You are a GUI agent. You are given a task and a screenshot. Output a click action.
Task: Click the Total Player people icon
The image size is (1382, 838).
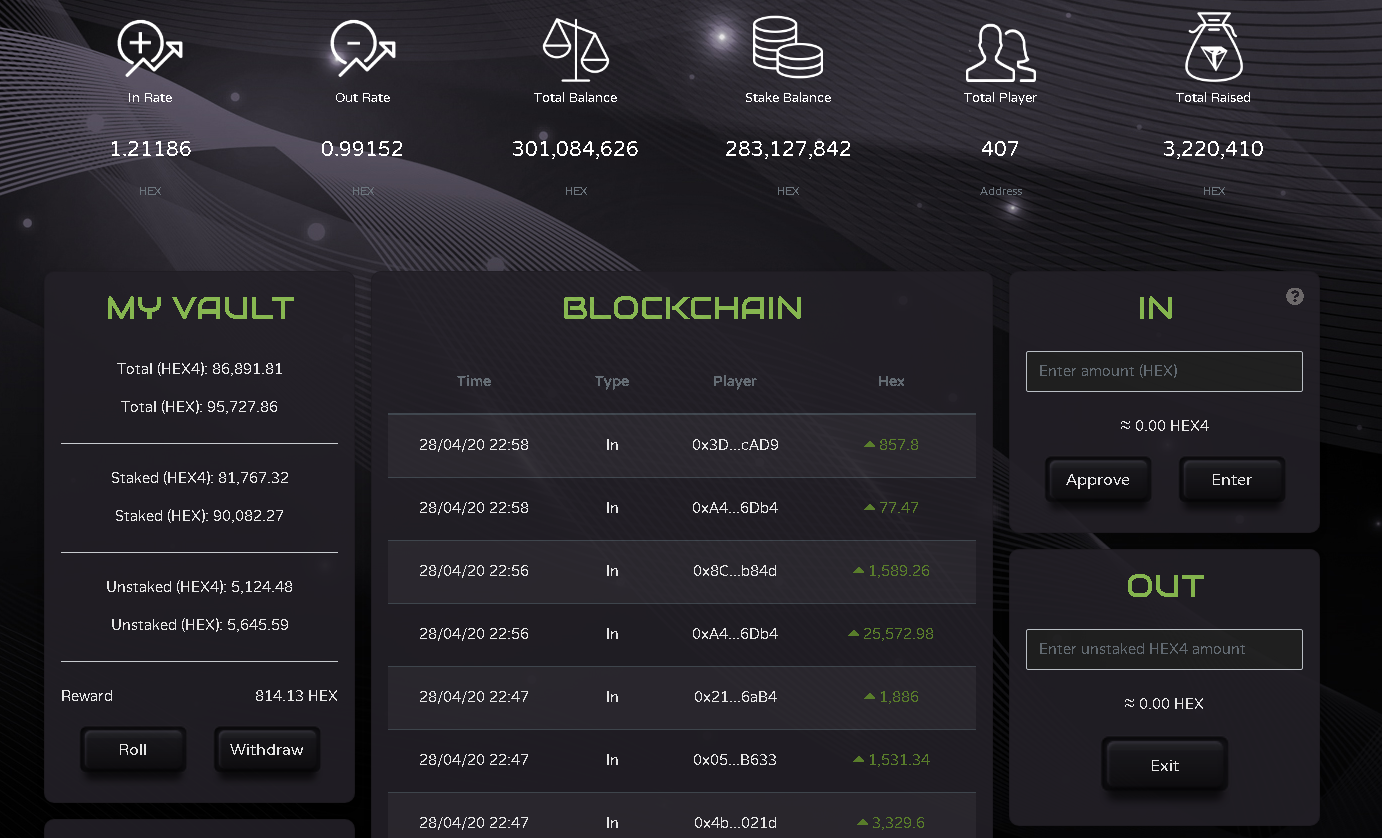(x=1000, y=52)
